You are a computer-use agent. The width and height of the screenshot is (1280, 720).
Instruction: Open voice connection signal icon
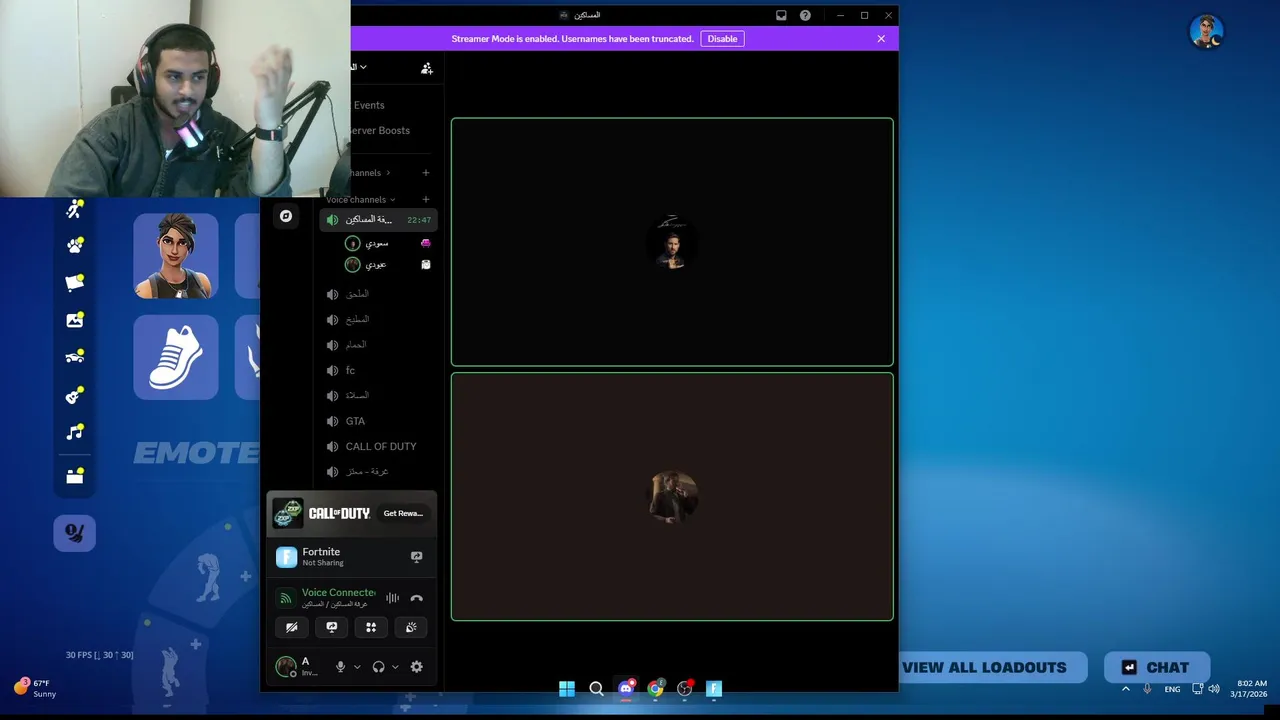[285, 598]
